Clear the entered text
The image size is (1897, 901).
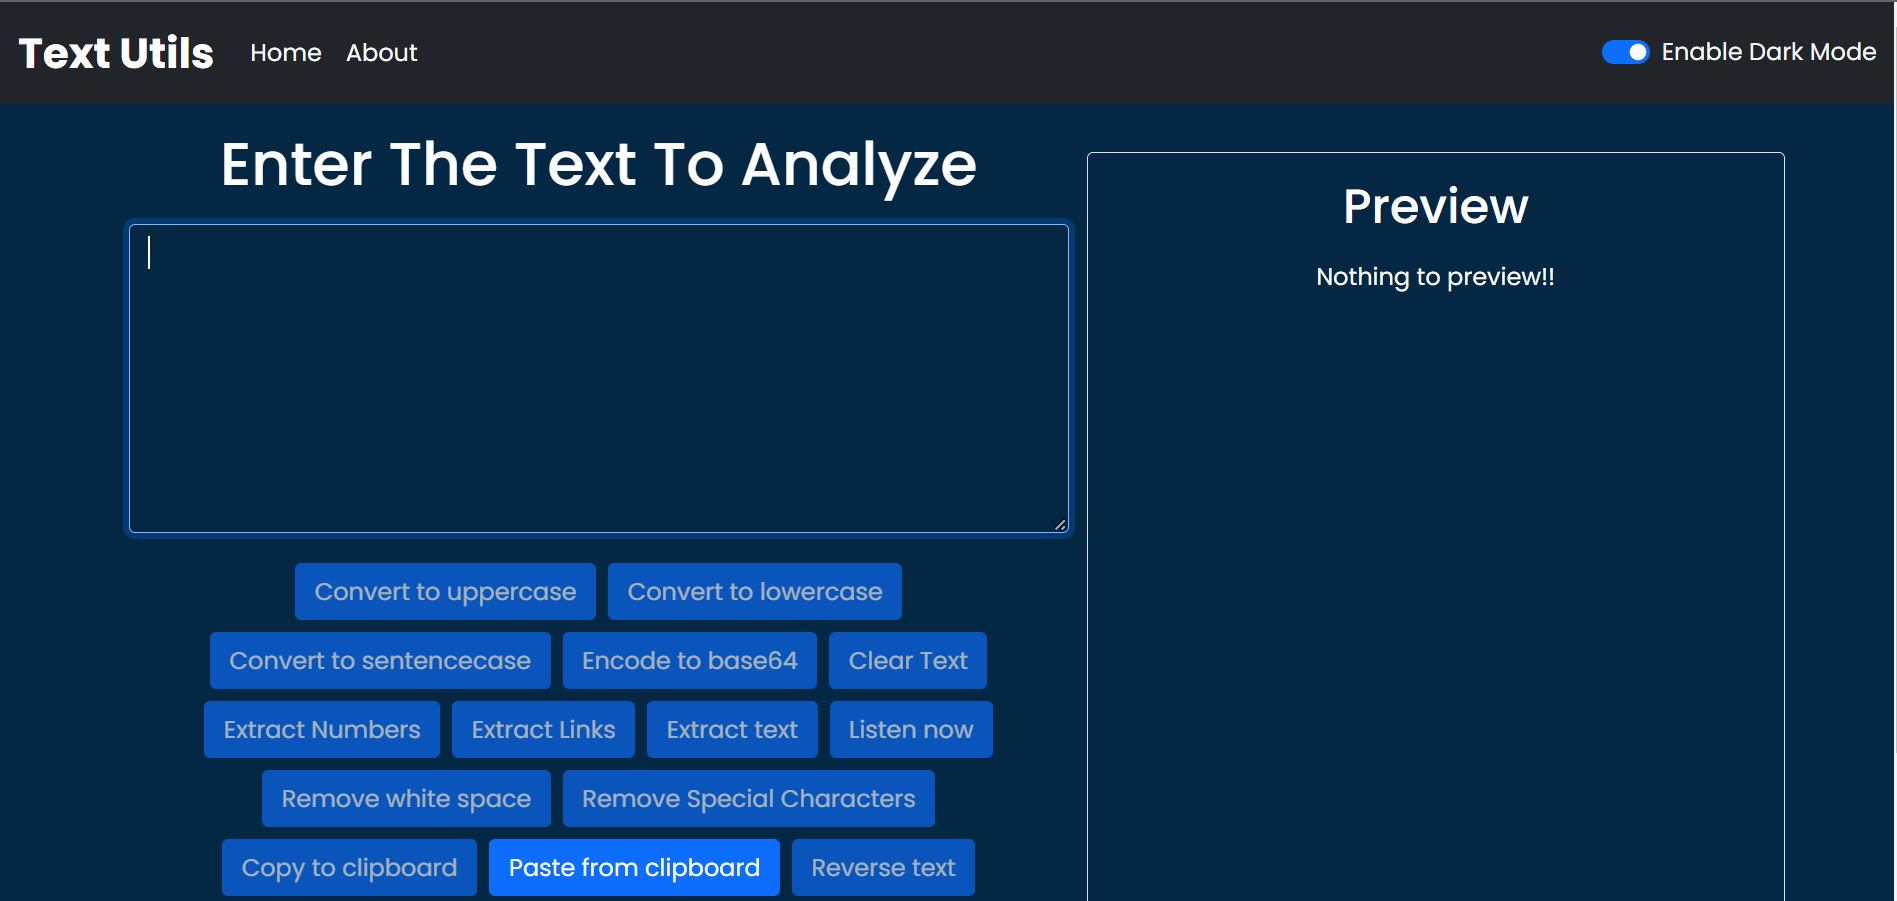(907, 660)
